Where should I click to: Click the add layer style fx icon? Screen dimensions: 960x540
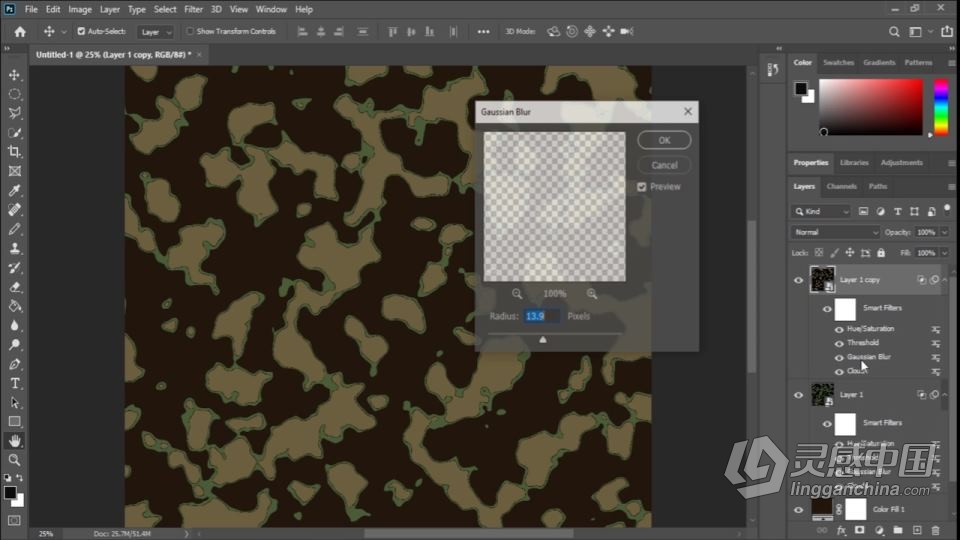(x=841, y=530)
